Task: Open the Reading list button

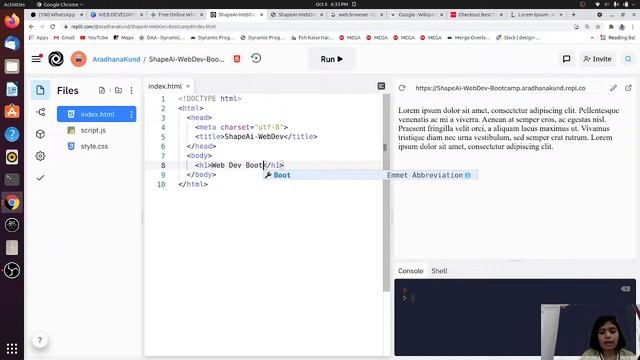Action: 618,38
